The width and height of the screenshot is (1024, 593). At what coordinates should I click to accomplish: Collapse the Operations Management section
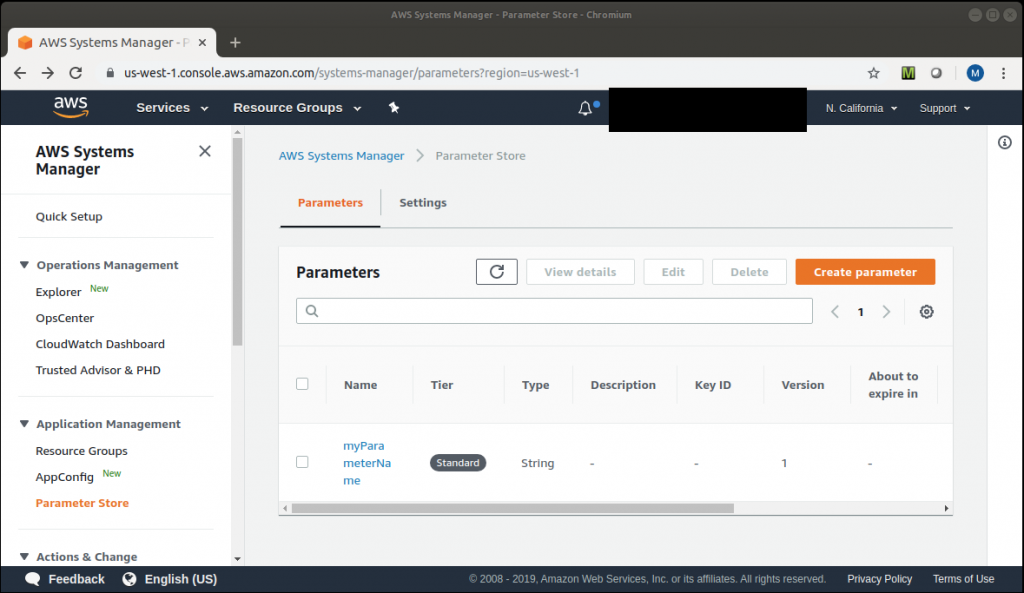[25, 265]
